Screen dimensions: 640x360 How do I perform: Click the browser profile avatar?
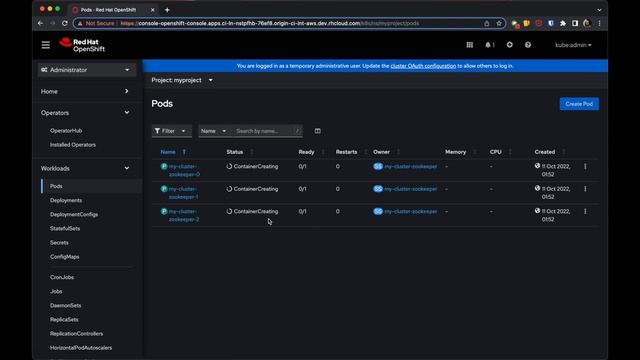point(587,23)
